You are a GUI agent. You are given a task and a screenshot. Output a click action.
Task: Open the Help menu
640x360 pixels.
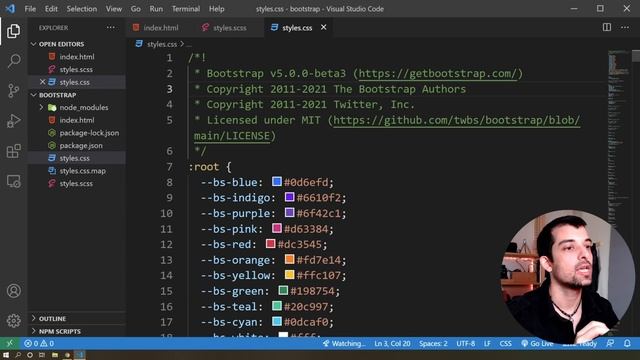point(217,9)
